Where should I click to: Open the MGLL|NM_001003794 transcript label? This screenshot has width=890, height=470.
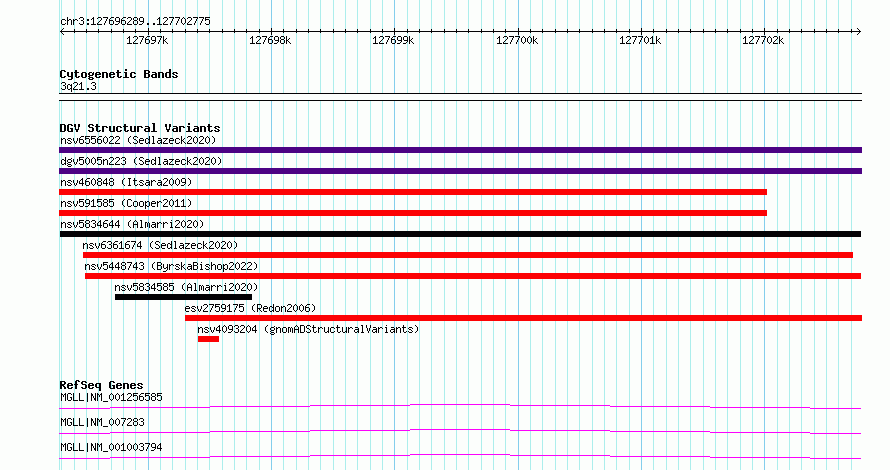(111, 447)
